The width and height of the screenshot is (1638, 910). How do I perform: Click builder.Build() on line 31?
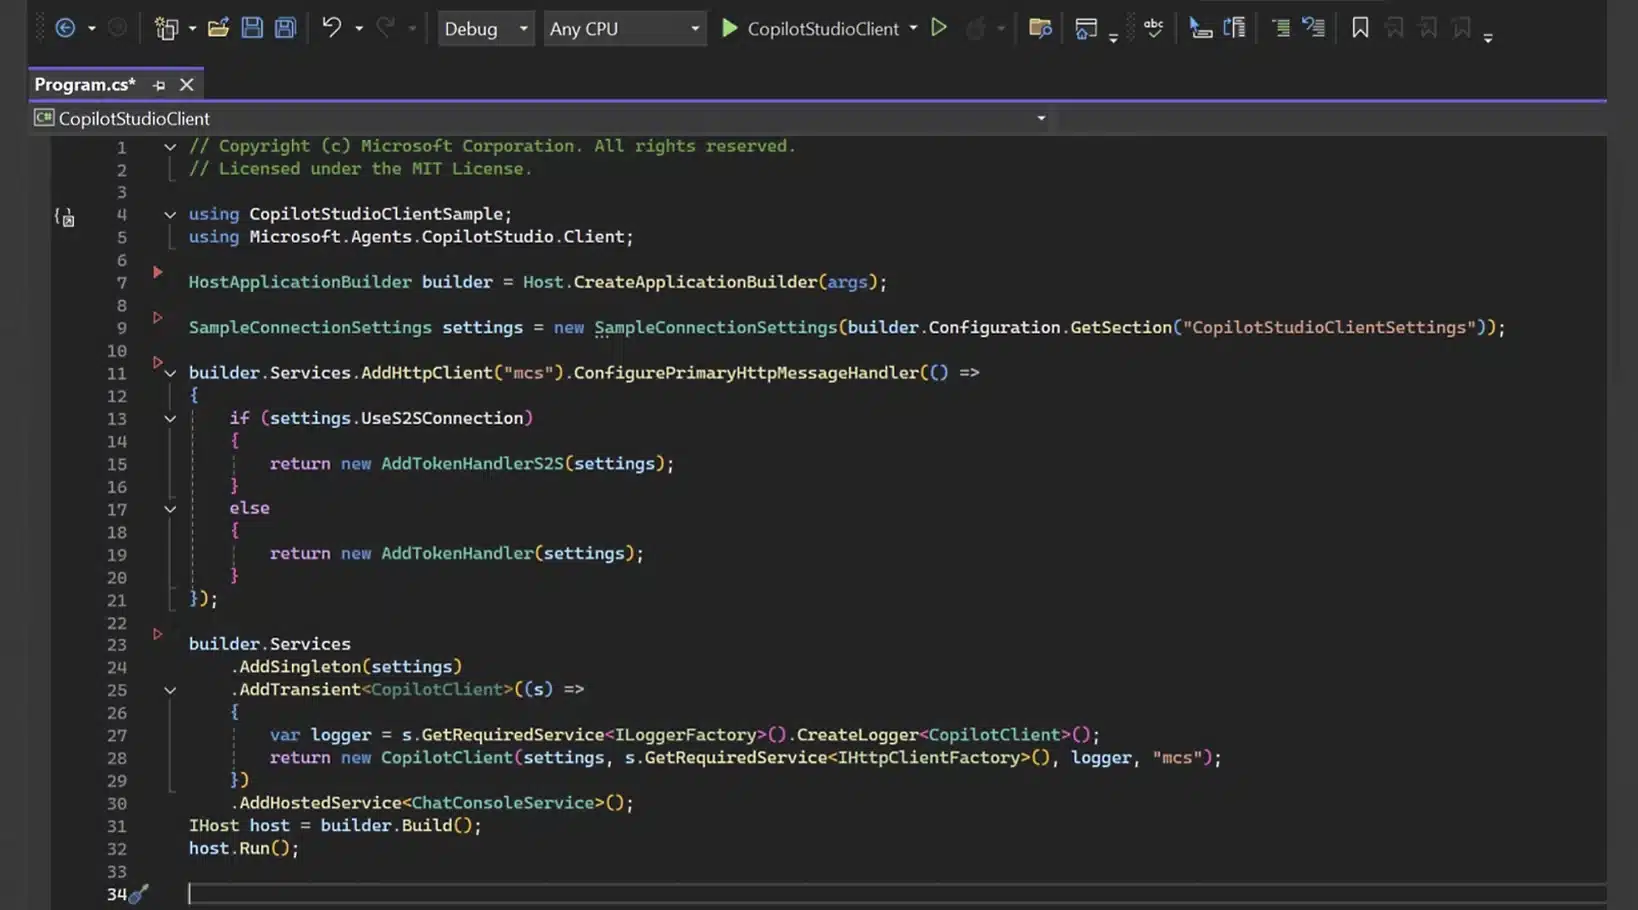pyautogui.click(x=401, y=825)
